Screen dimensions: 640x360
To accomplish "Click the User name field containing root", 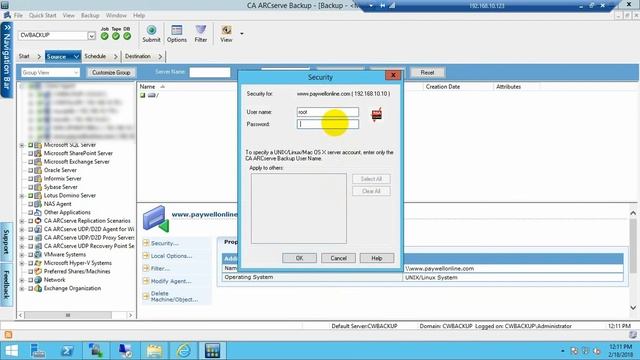I will [328, 112].
